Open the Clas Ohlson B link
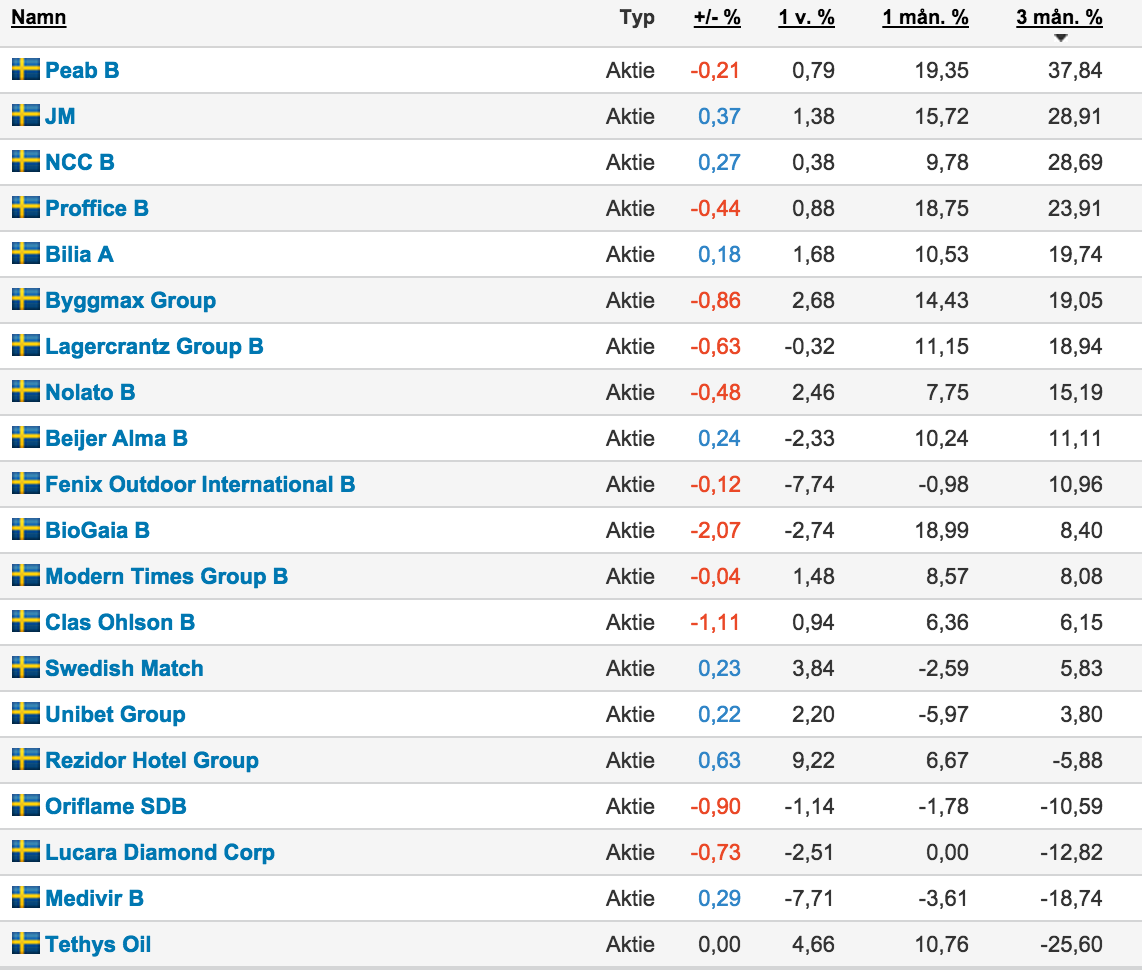Viewport: 1142px width, 980px height. tap(120, 622)
